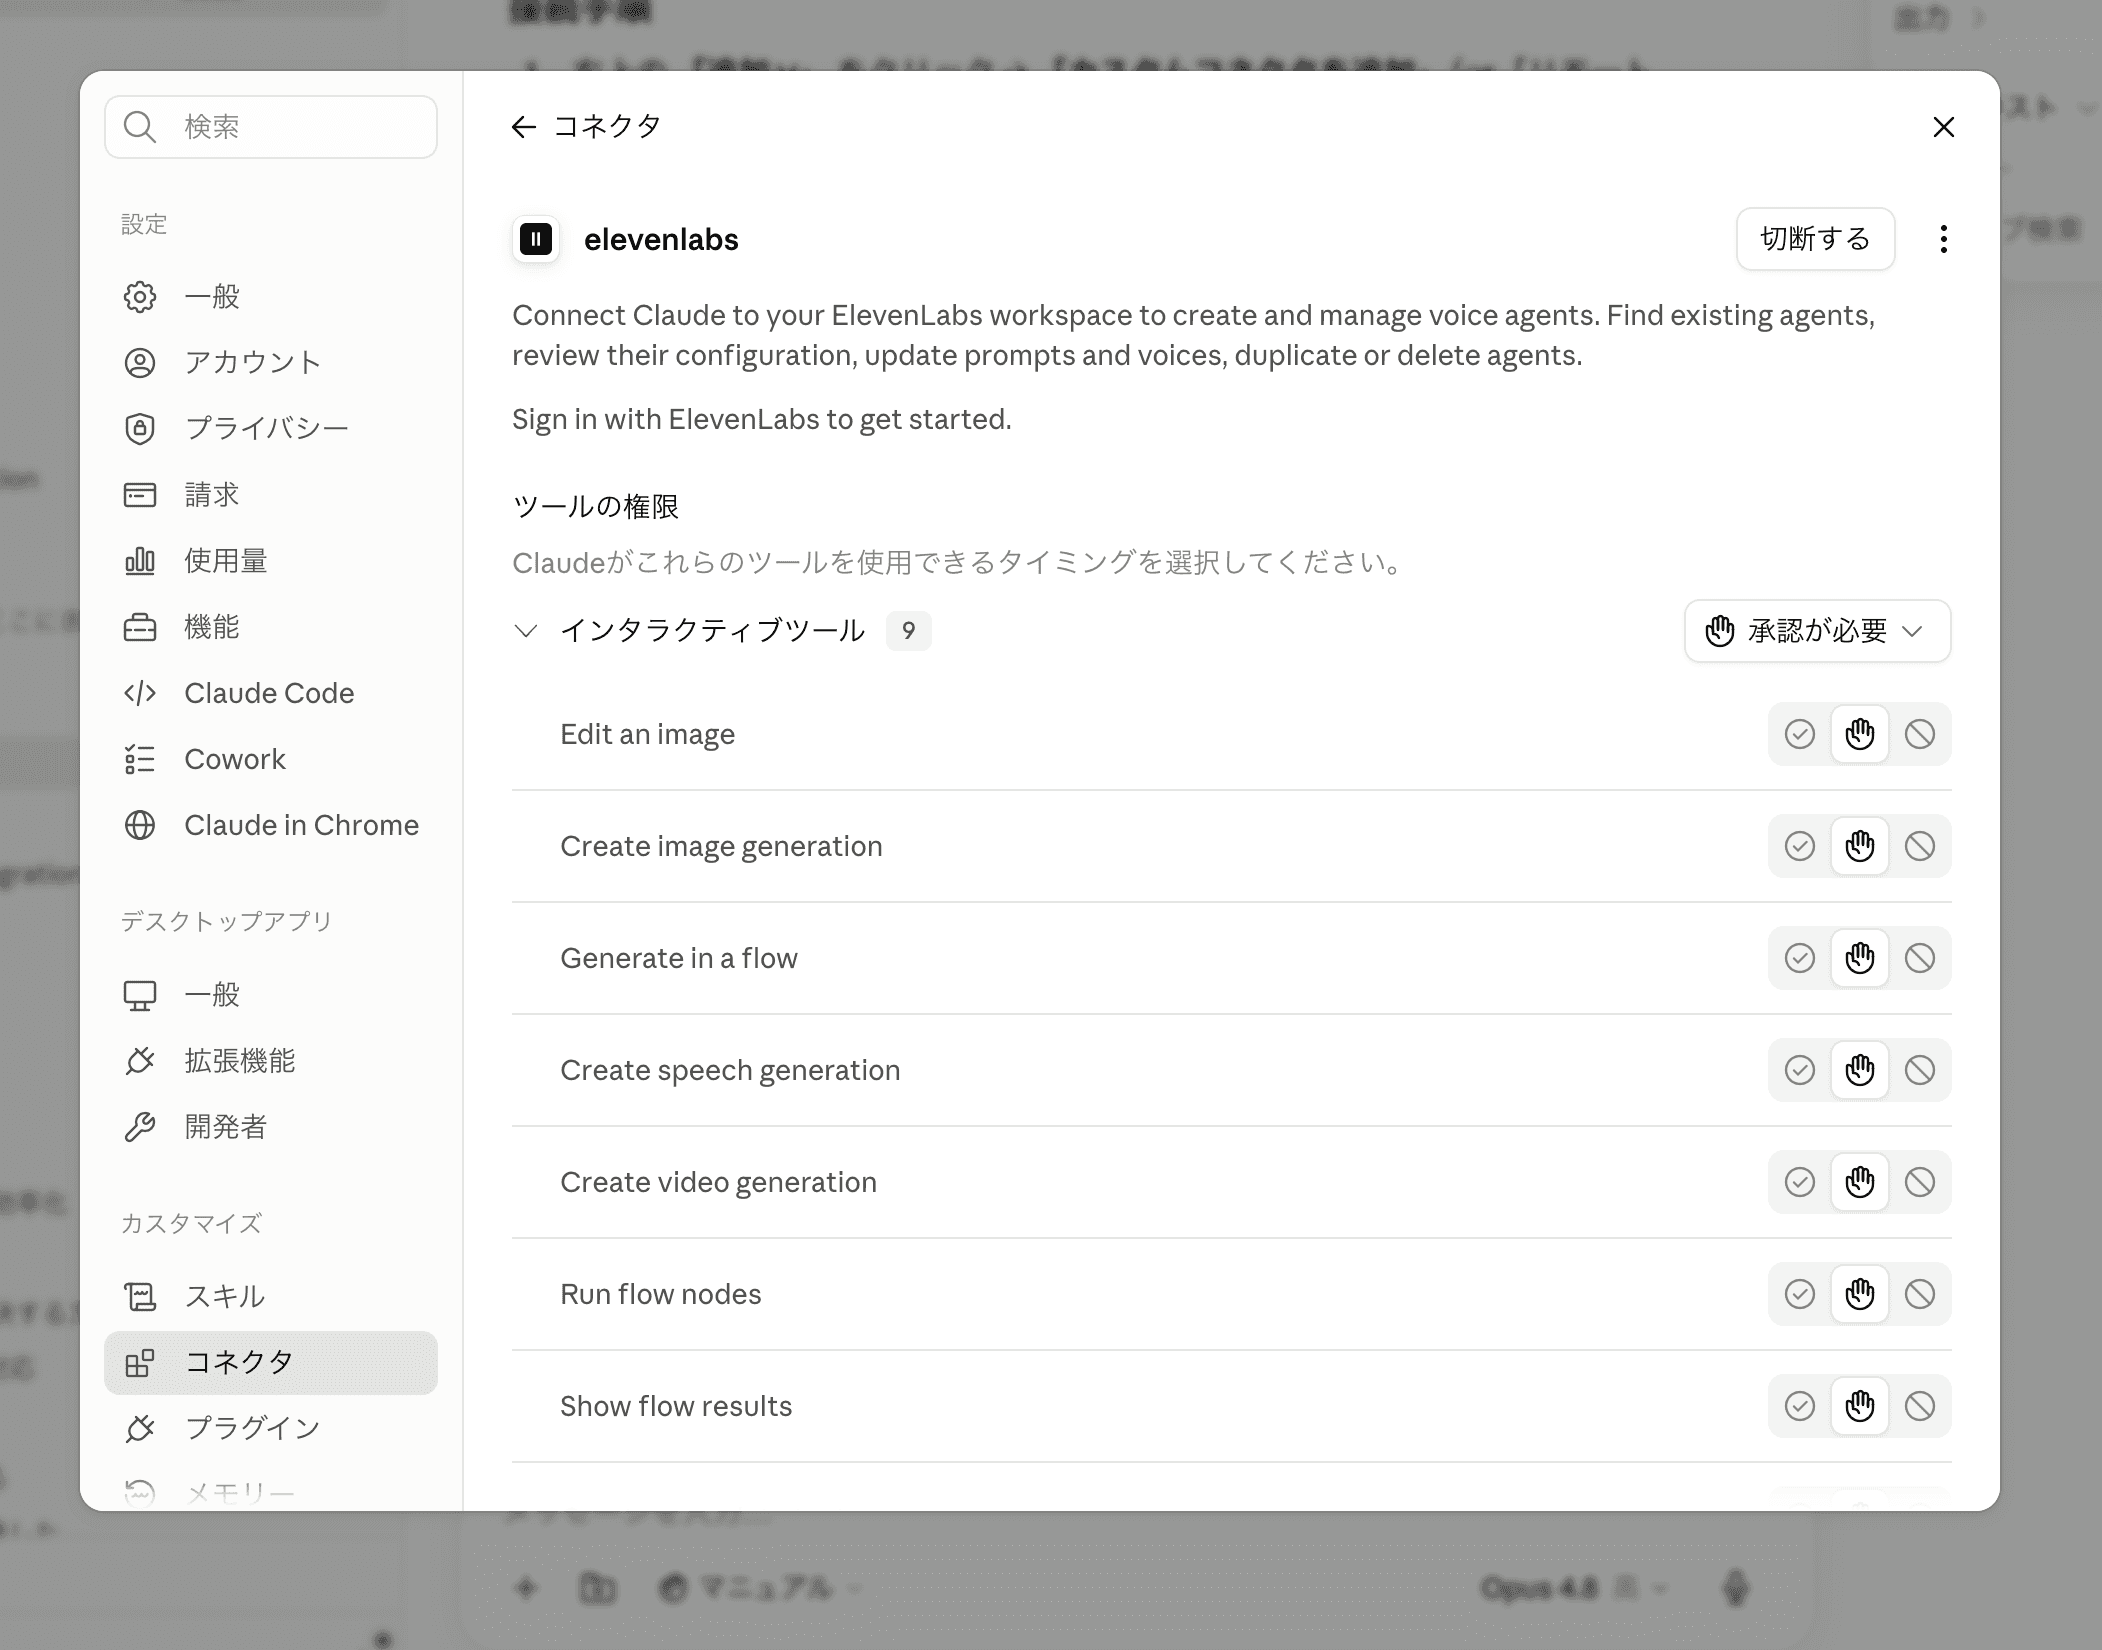Open アカウント settings
The width and height of the screenshot is (2102, 1650).
(271, 363)
